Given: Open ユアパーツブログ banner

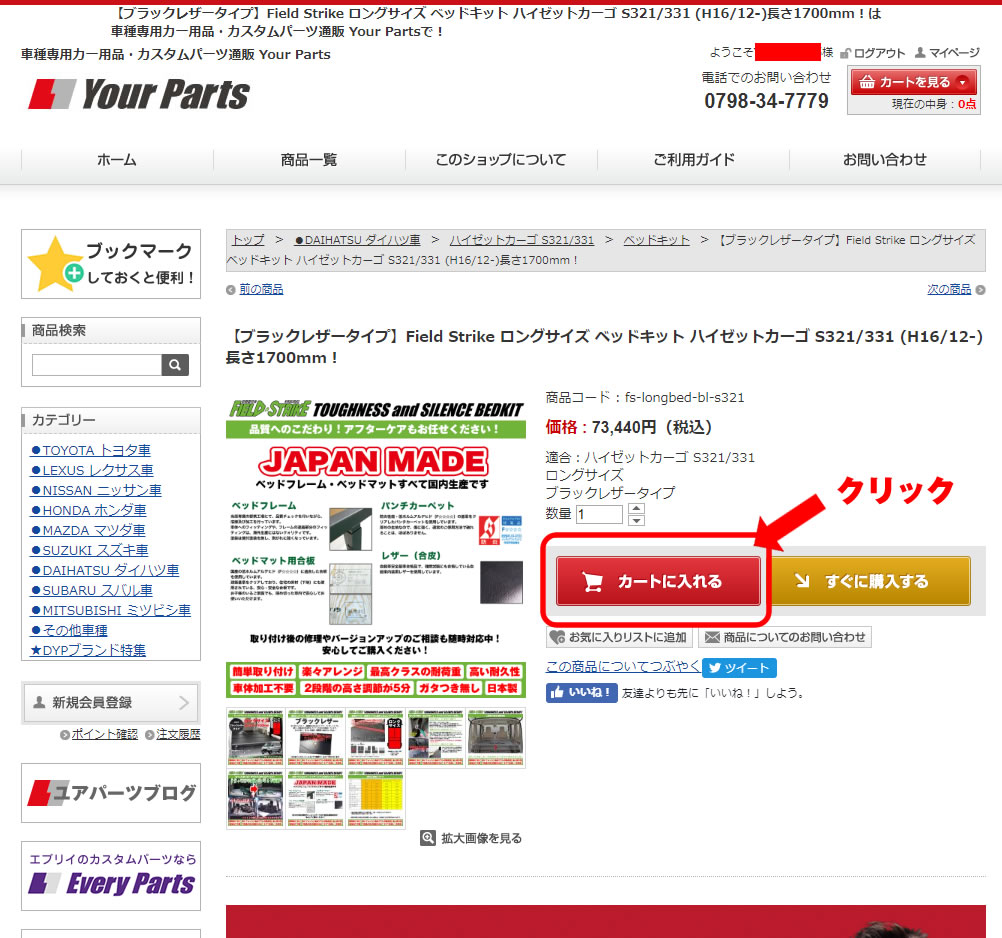Looking at the screenshot, I should coord(111,793).
